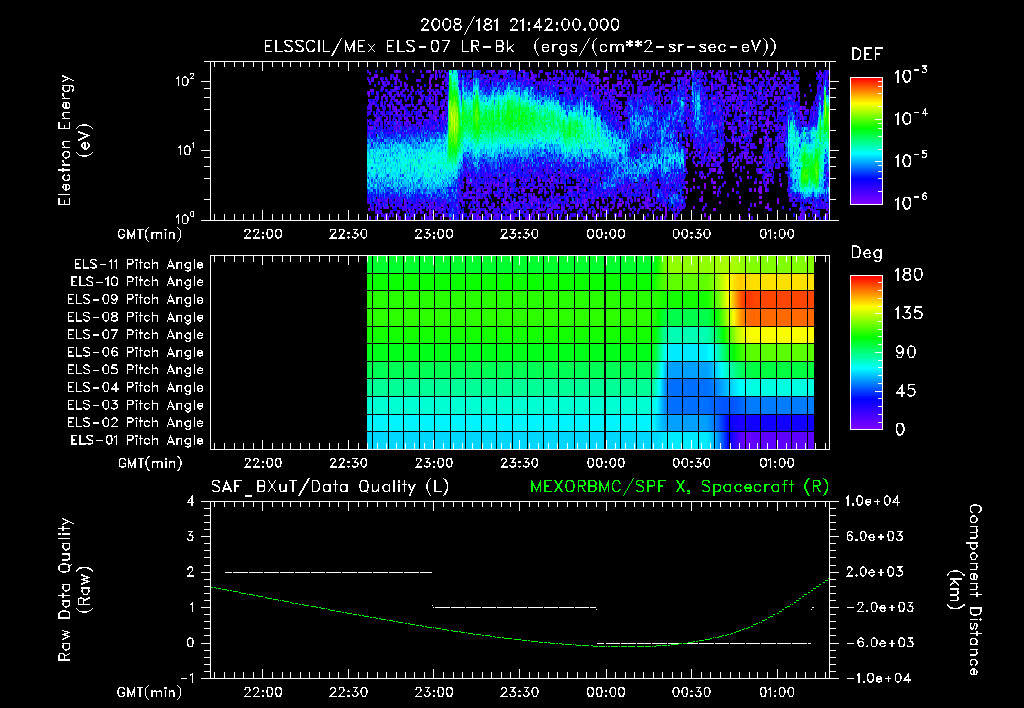Click the timestamp title 2008/181 21:42:00.000
The height and width of the screenshot is (708, 1024).
coord(520,25)
